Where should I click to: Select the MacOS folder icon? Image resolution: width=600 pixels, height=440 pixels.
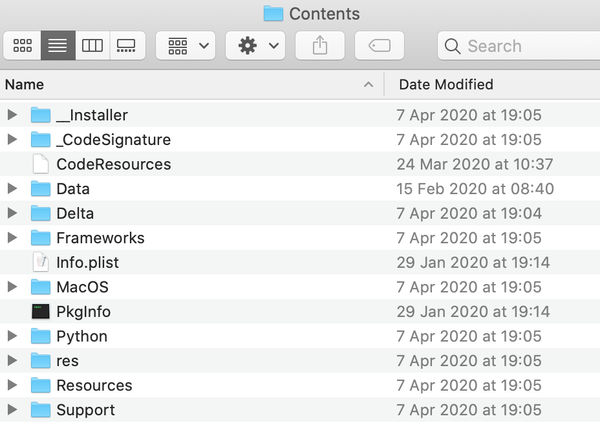(40, 287)
